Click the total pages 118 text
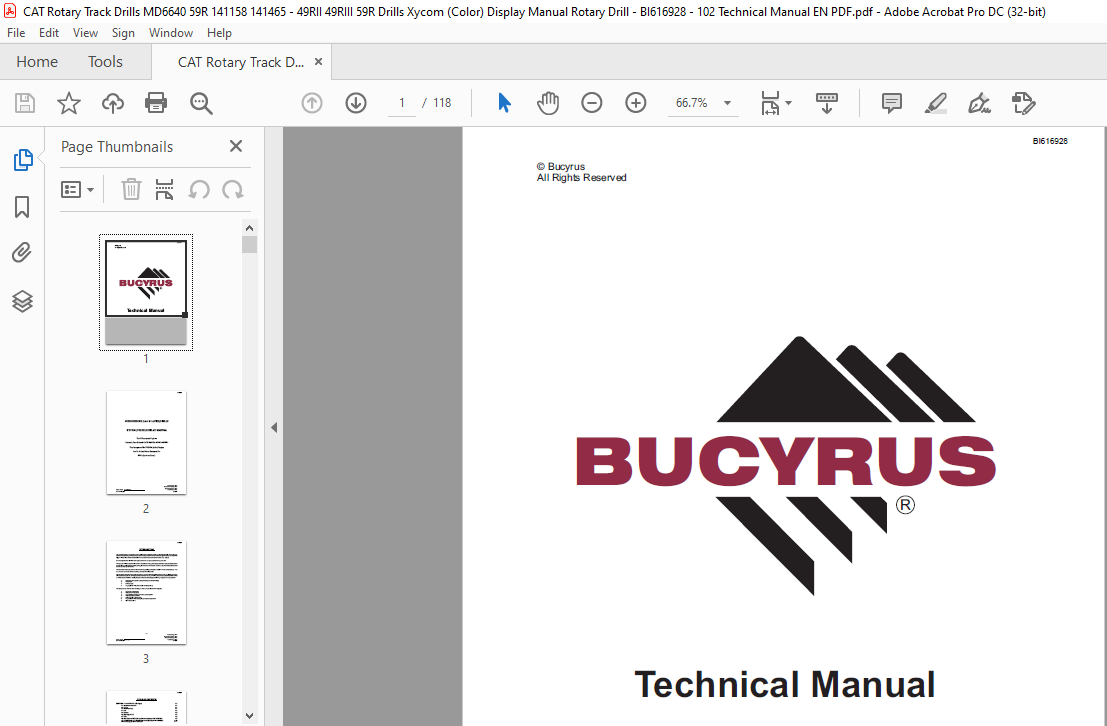The width and height of the screenshot is (1107, 726). pyautogui.click(x=442, y=103)
